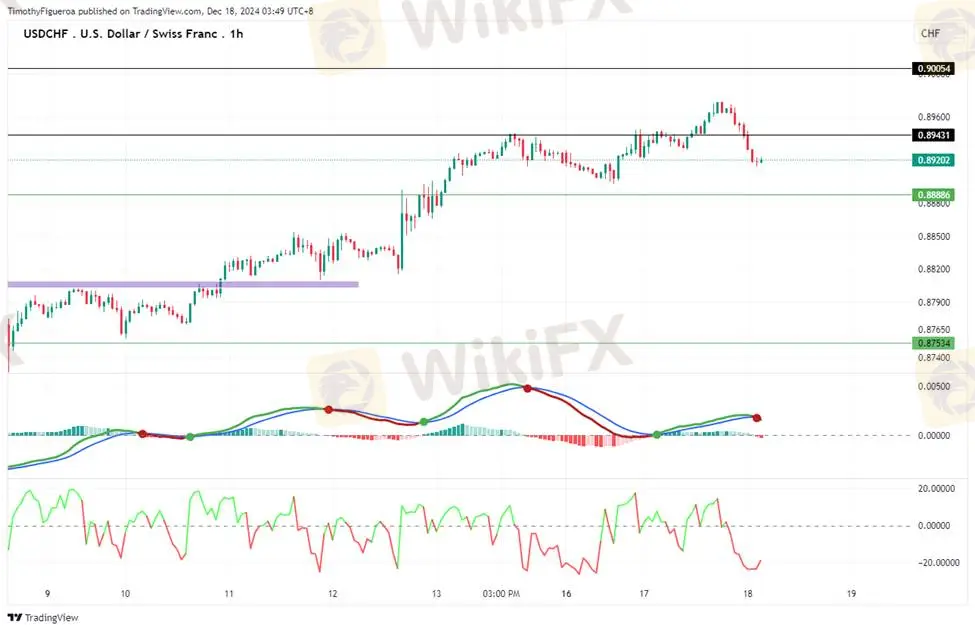
Task: Click the 0.89600 price axis value
Action: [x=934, y=117]
